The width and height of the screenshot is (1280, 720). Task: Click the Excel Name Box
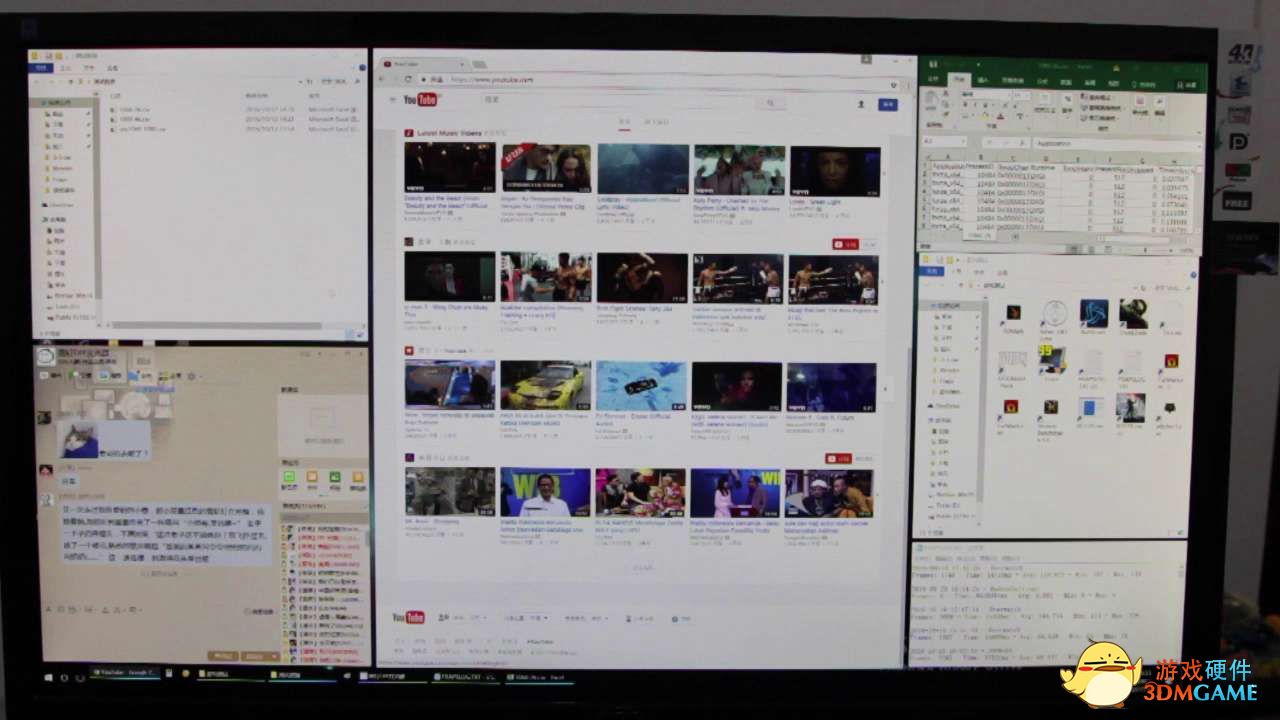(945, 142)
